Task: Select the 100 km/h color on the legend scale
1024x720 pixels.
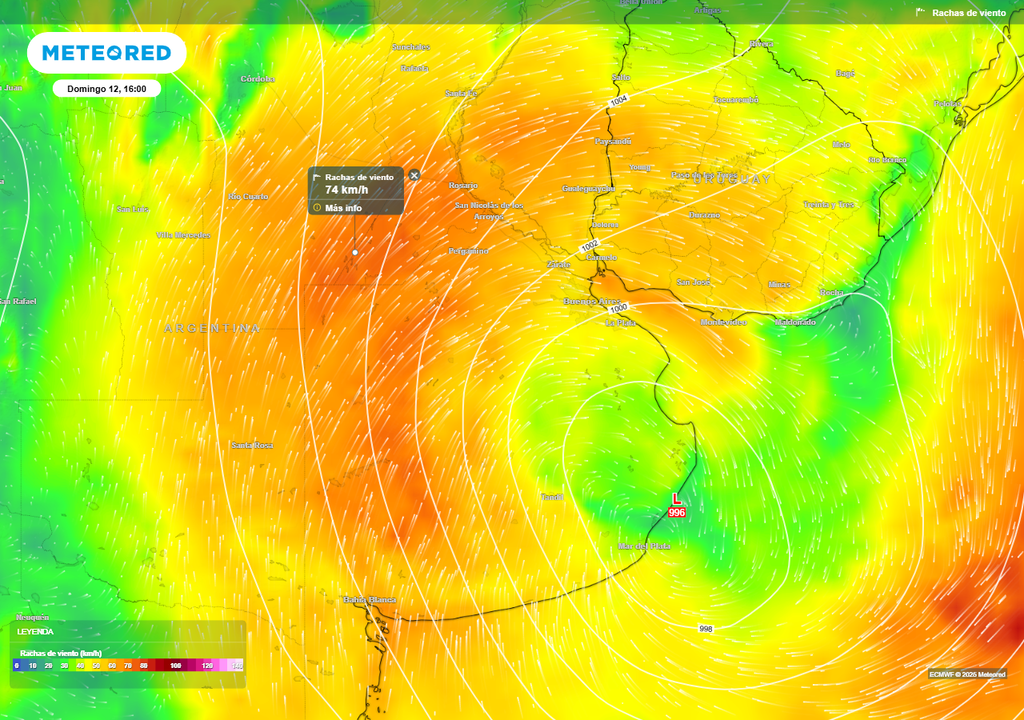Action: (x=175, y=666)
